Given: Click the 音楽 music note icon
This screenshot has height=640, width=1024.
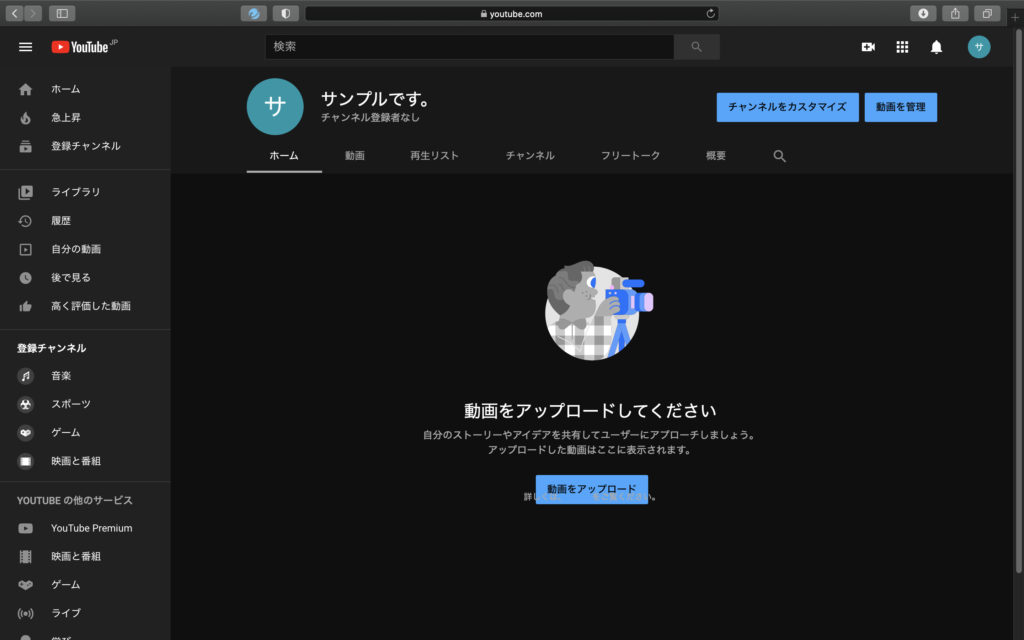Looking at the screenshot, I should click(x=25, y=376).
